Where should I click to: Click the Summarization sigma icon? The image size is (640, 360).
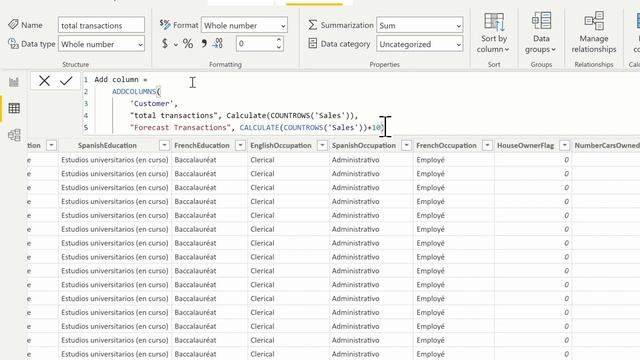tap(313, 25)
